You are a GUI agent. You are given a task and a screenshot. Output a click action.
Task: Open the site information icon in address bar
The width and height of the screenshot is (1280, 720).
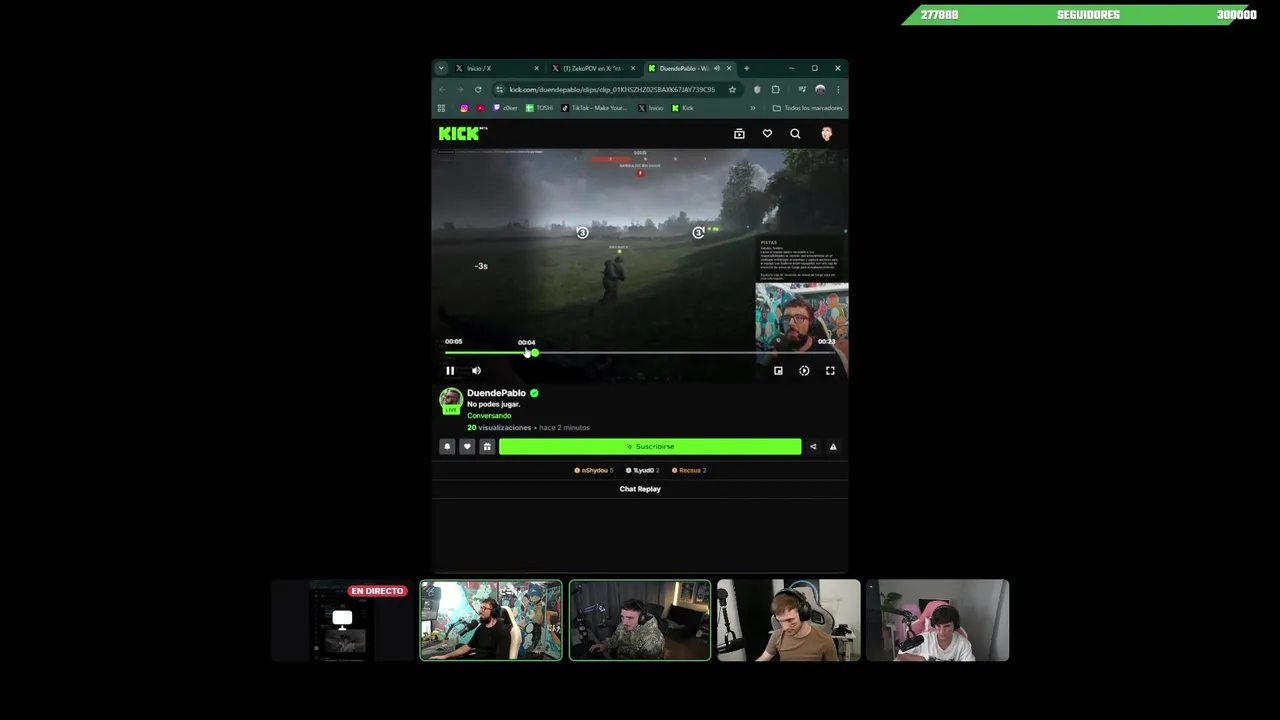tap(499, 89)
